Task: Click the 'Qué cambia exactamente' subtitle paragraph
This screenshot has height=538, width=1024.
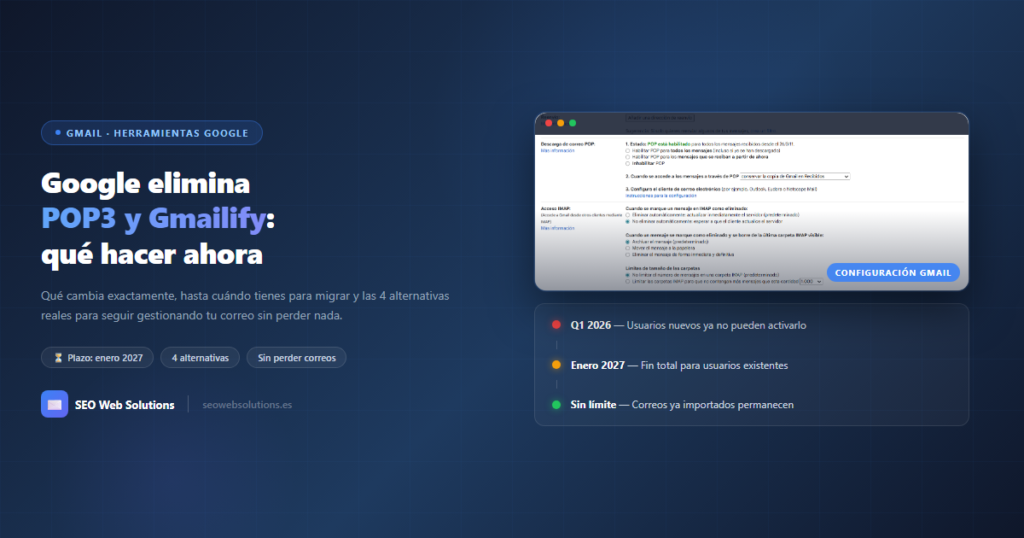Action: click(x=245, y=306)
